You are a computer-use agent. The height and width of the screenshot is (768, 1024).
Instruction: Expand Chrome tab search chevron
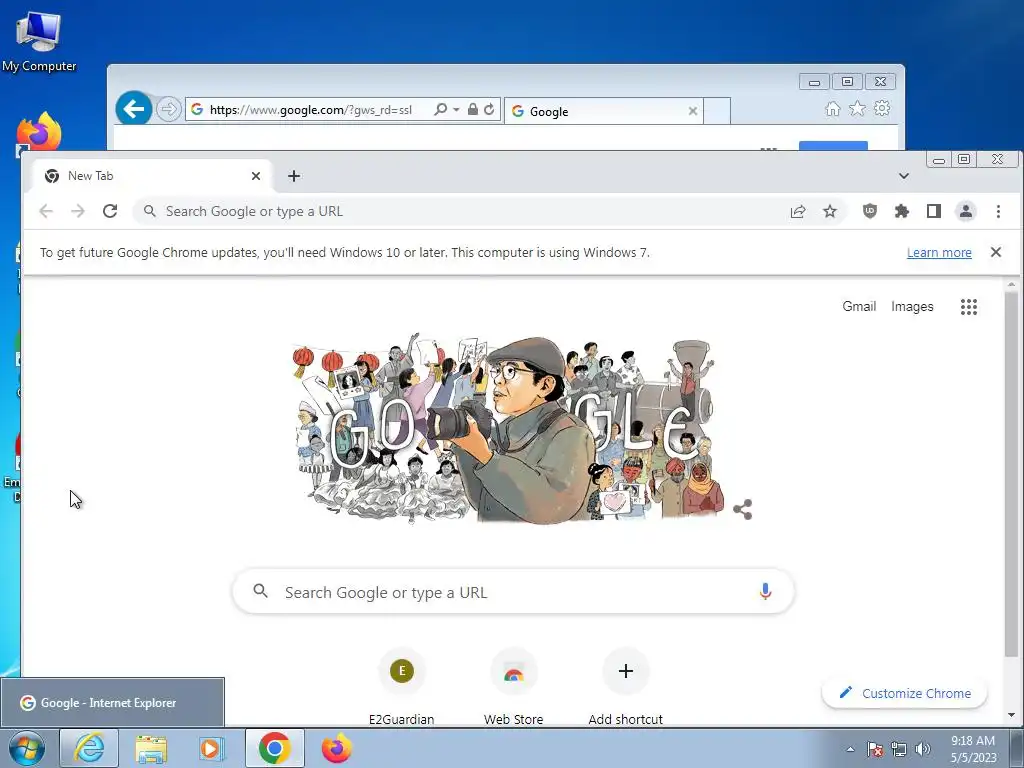click(904, 176)
